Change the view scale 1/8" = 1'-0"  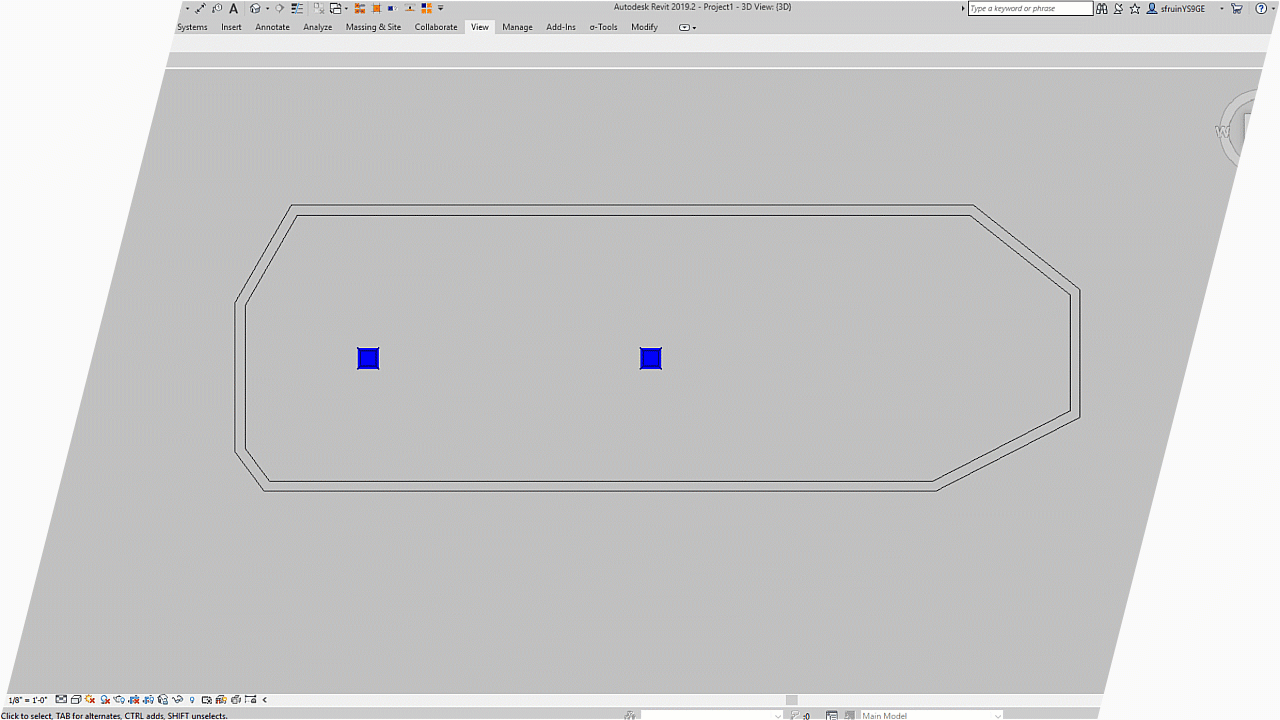pyautogui.click(x=28, y=700)
